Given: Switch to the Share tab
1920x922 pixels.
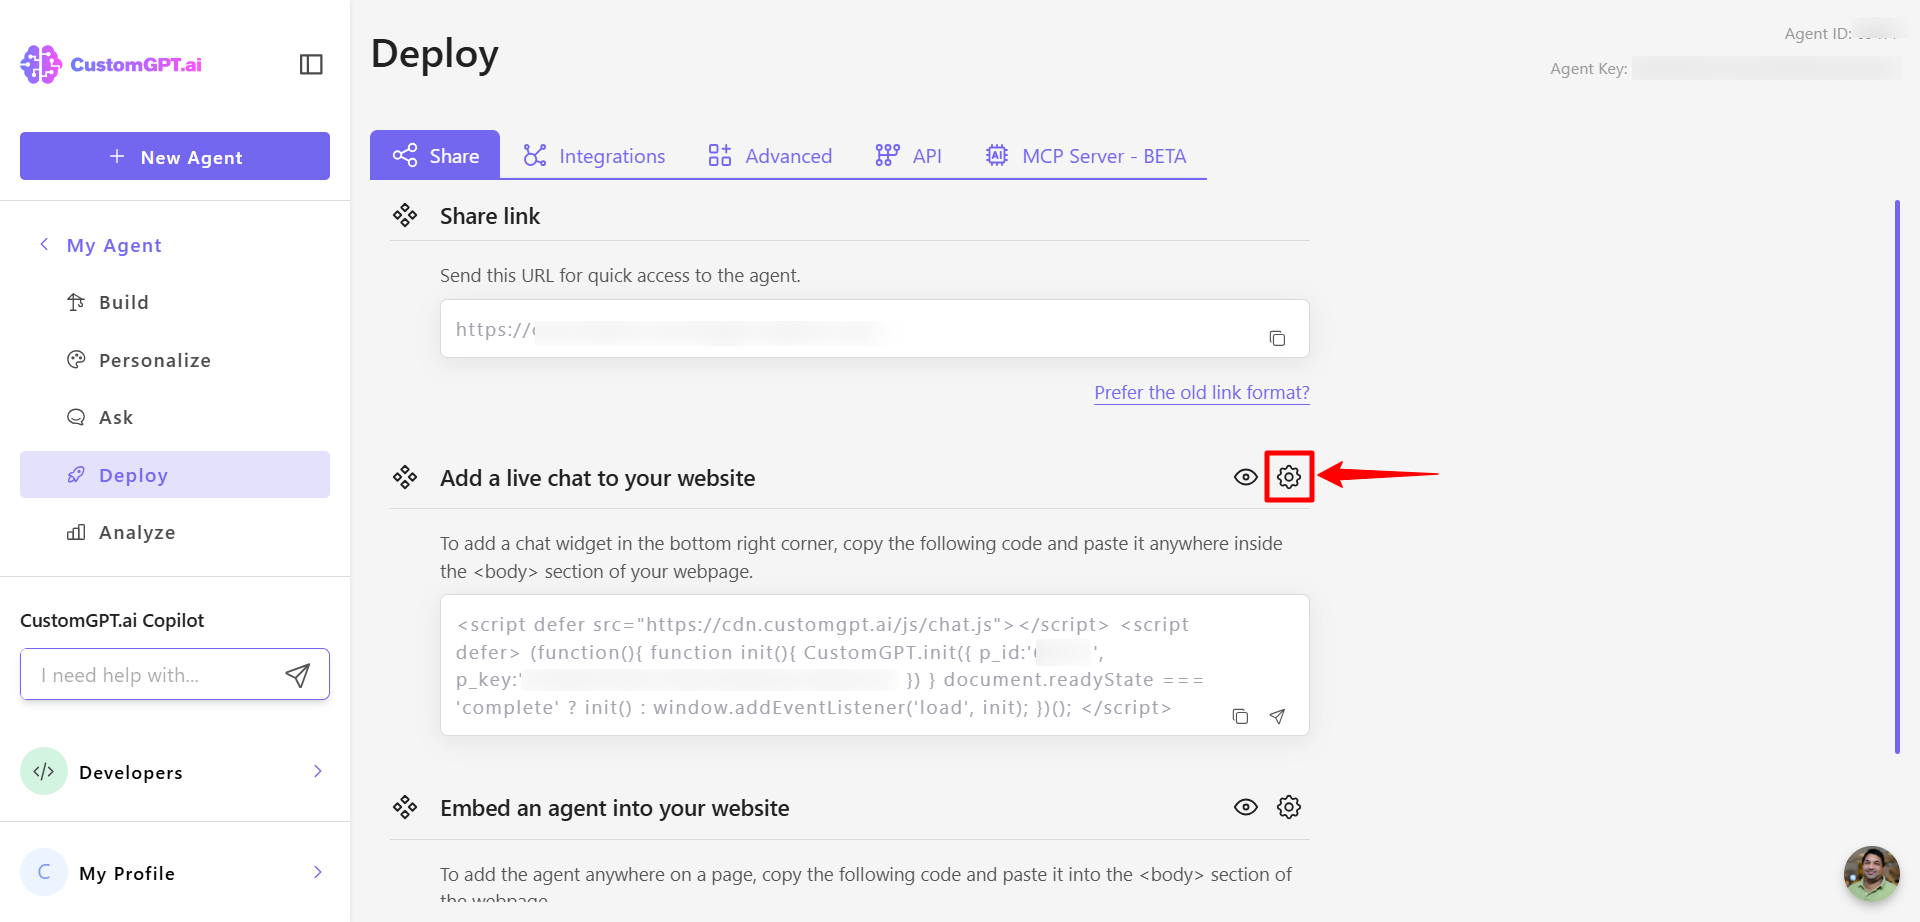Looking at the screenshot, I should coord(435,155).
